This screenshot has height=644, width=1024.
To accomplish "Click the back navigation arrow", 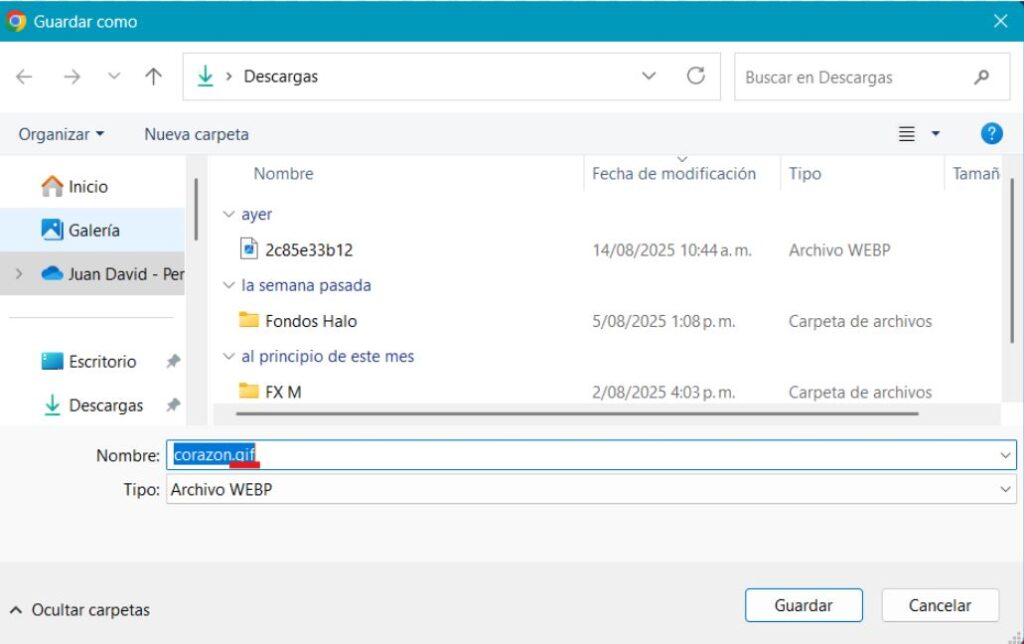I will (x=24, y=77).
